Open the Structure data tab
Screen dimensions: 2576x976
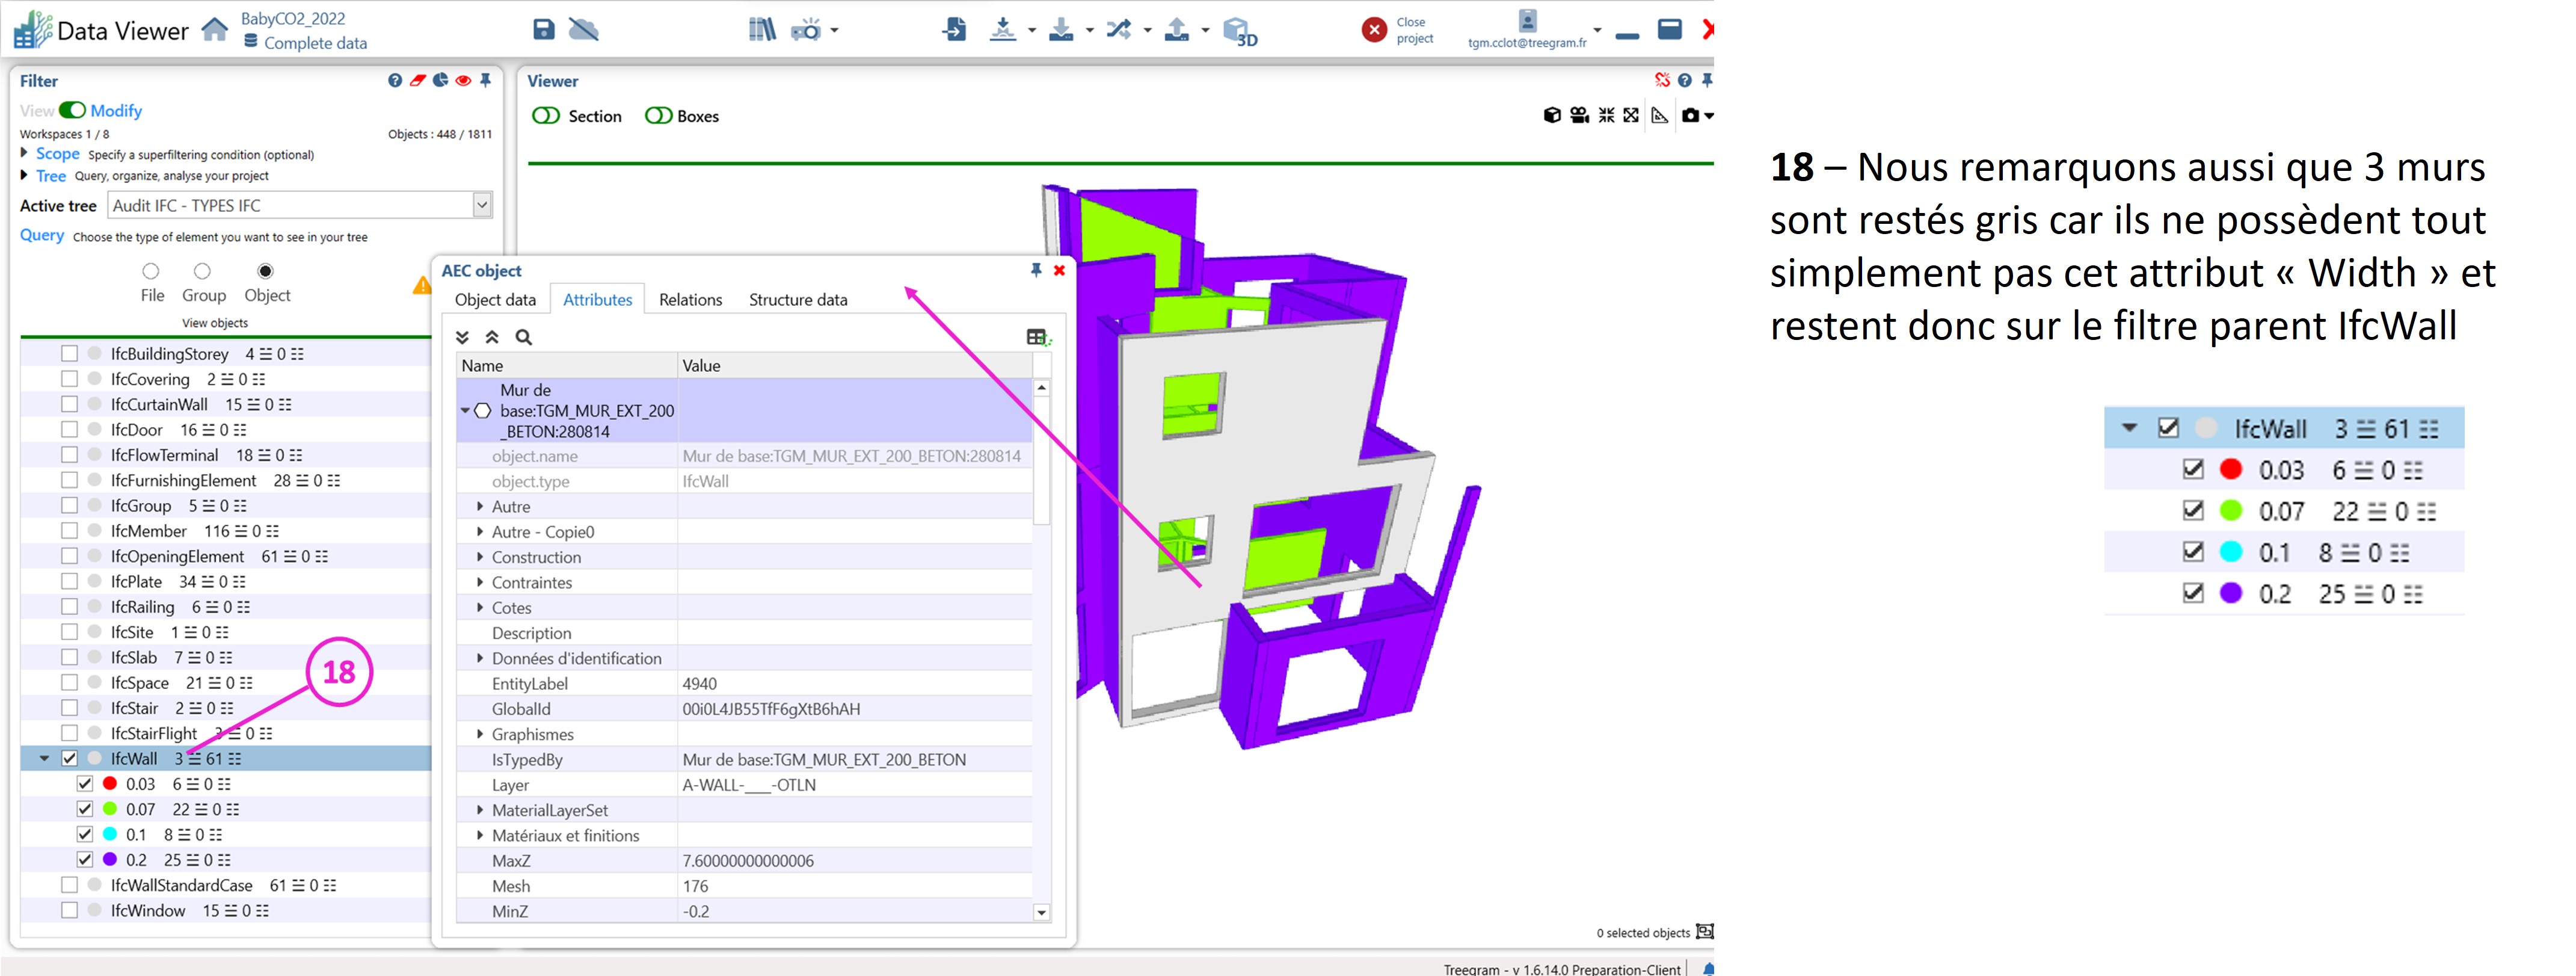[x=797, y=300]
